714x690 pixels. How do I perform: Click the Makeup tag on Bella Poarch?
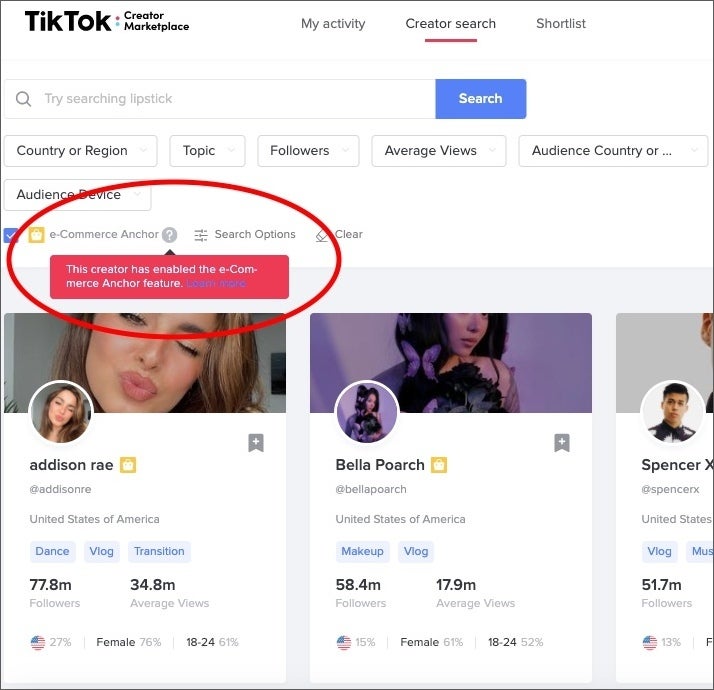[362, 552]
